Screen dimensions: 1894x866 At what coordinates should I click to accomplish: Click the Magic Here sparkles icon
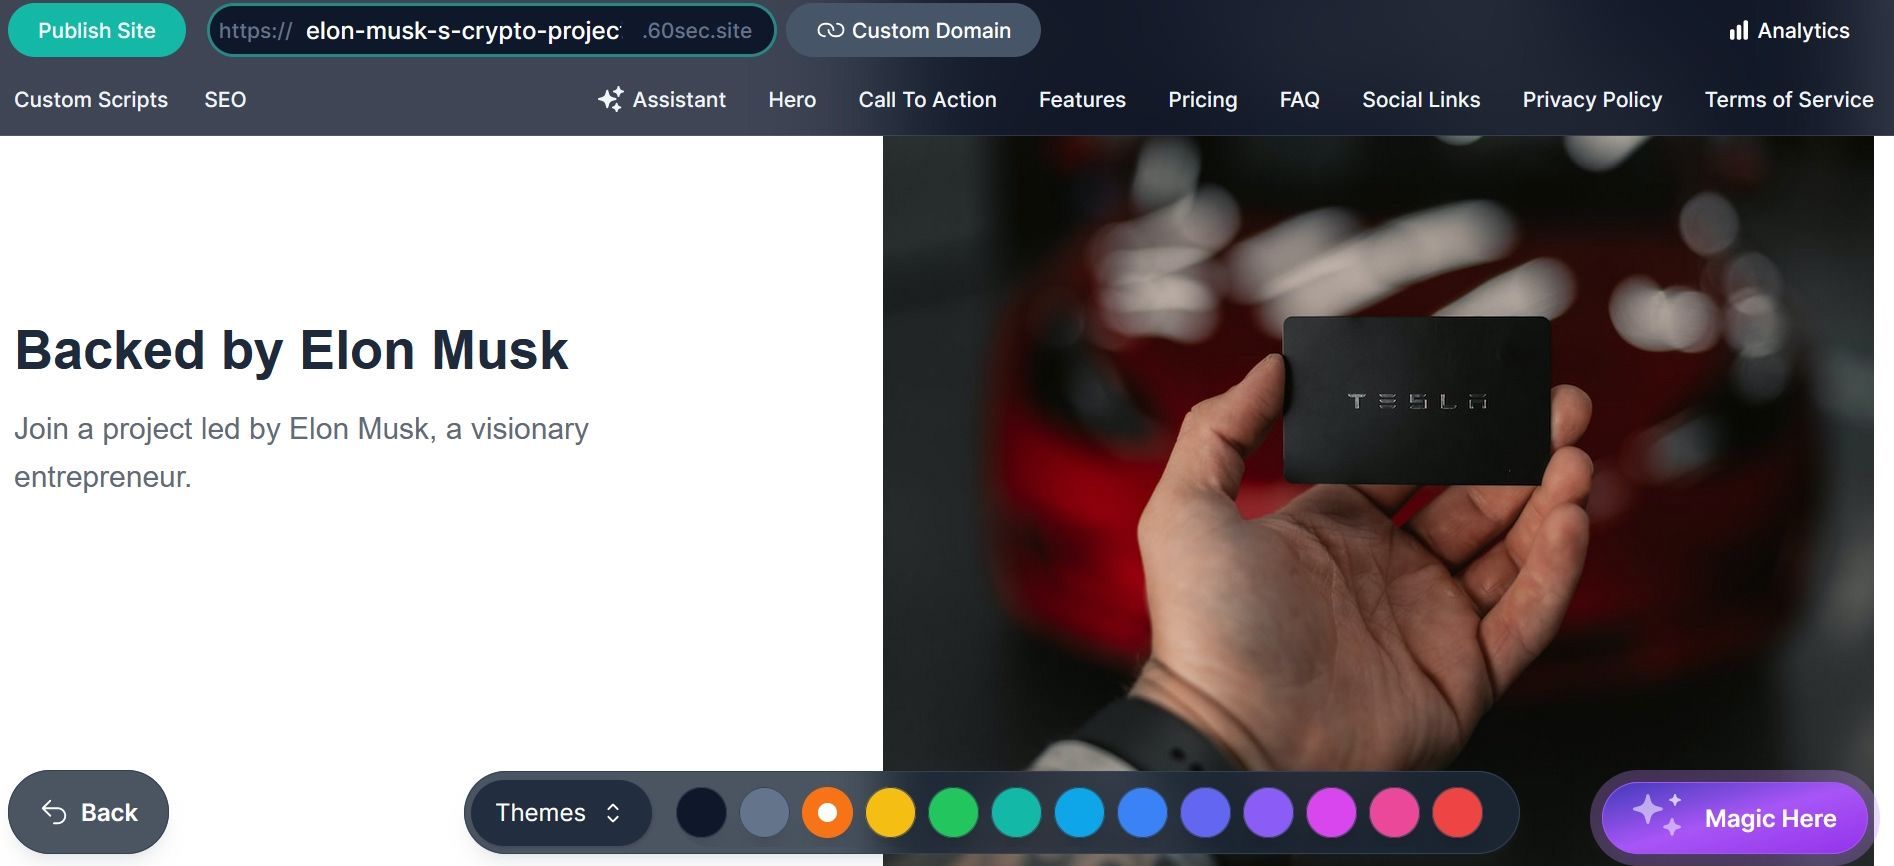tap(1658, 814)
